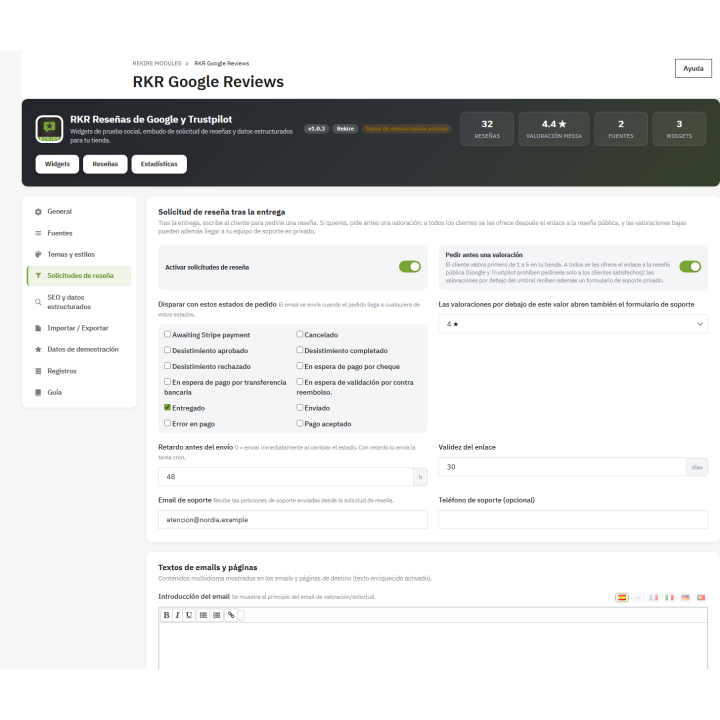
Task: Insert link in email editor
Action: pyautogui.click(x=231, y=615)
